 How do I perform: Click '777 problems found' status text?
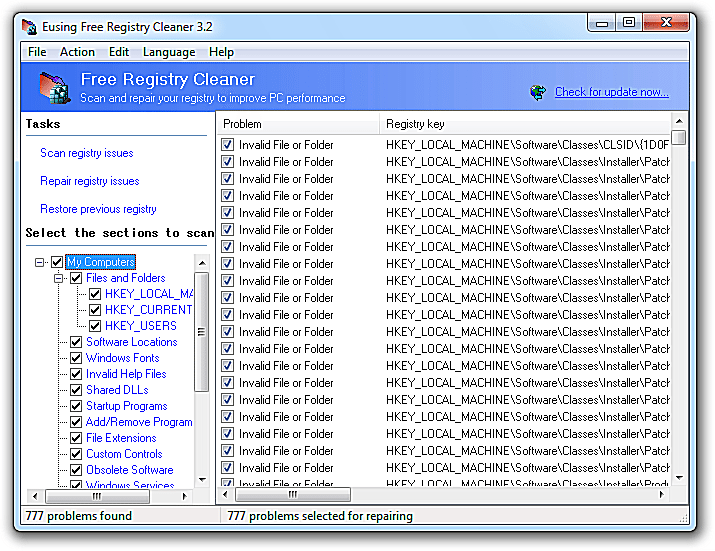[78, 516]
